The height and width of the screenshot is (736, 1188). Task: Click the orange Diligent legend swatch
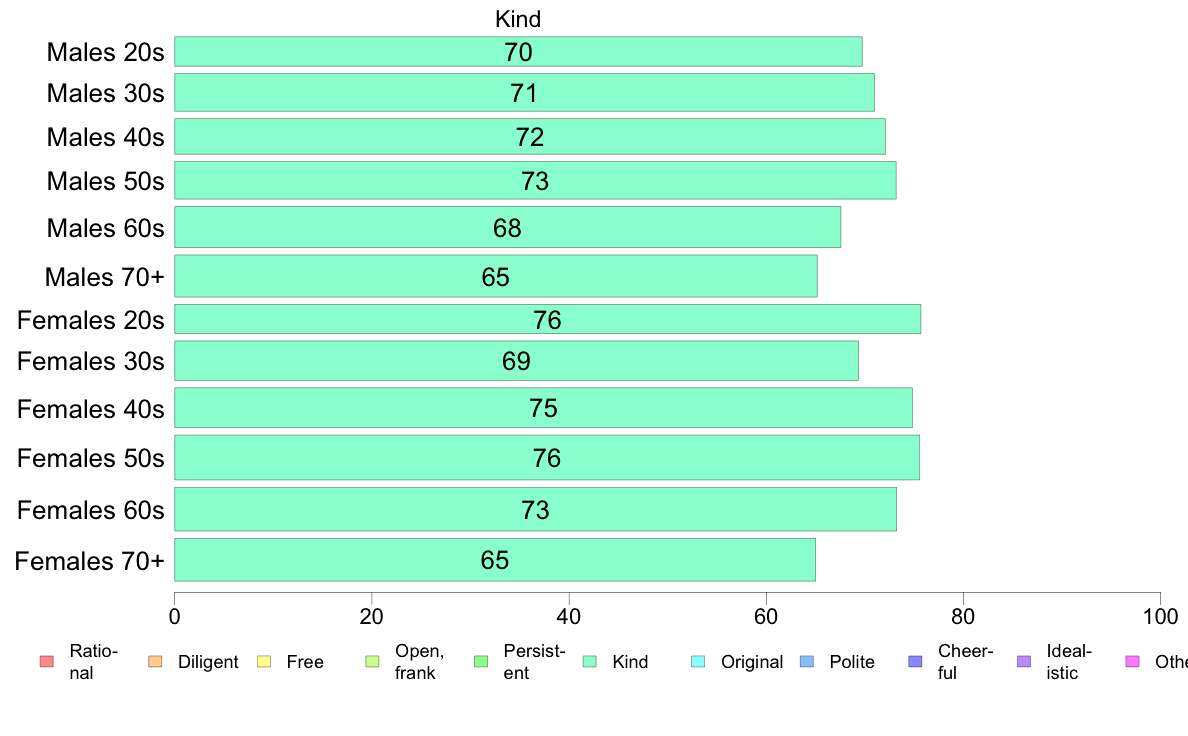[x=155, y=662]
